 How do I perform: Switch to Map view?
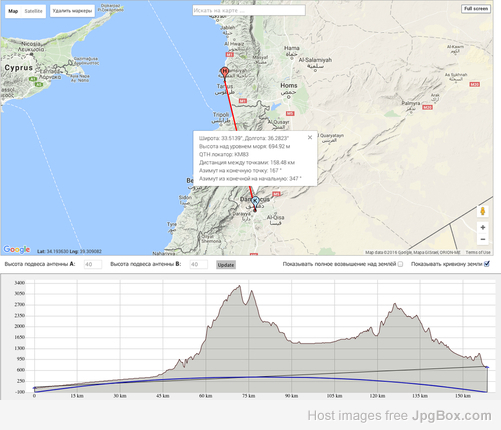tap(13, 11)
